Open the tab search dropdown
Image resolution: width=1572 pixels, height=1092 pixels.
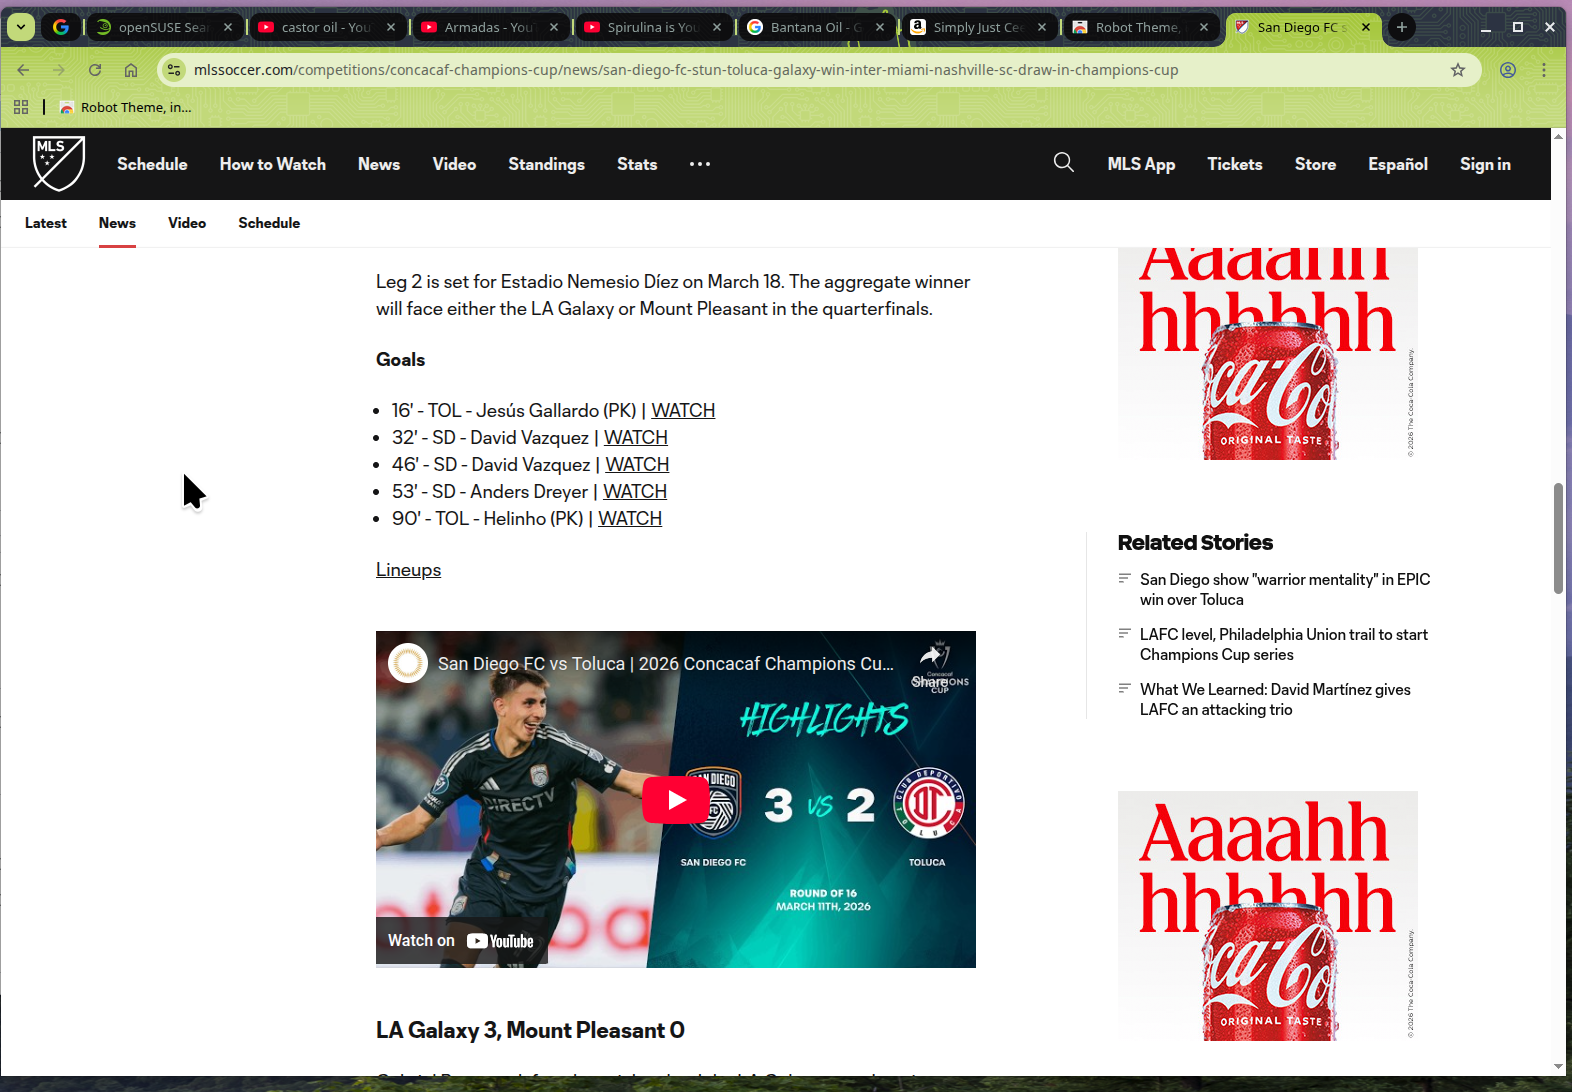pyautogui.click(x=21, y=27)
